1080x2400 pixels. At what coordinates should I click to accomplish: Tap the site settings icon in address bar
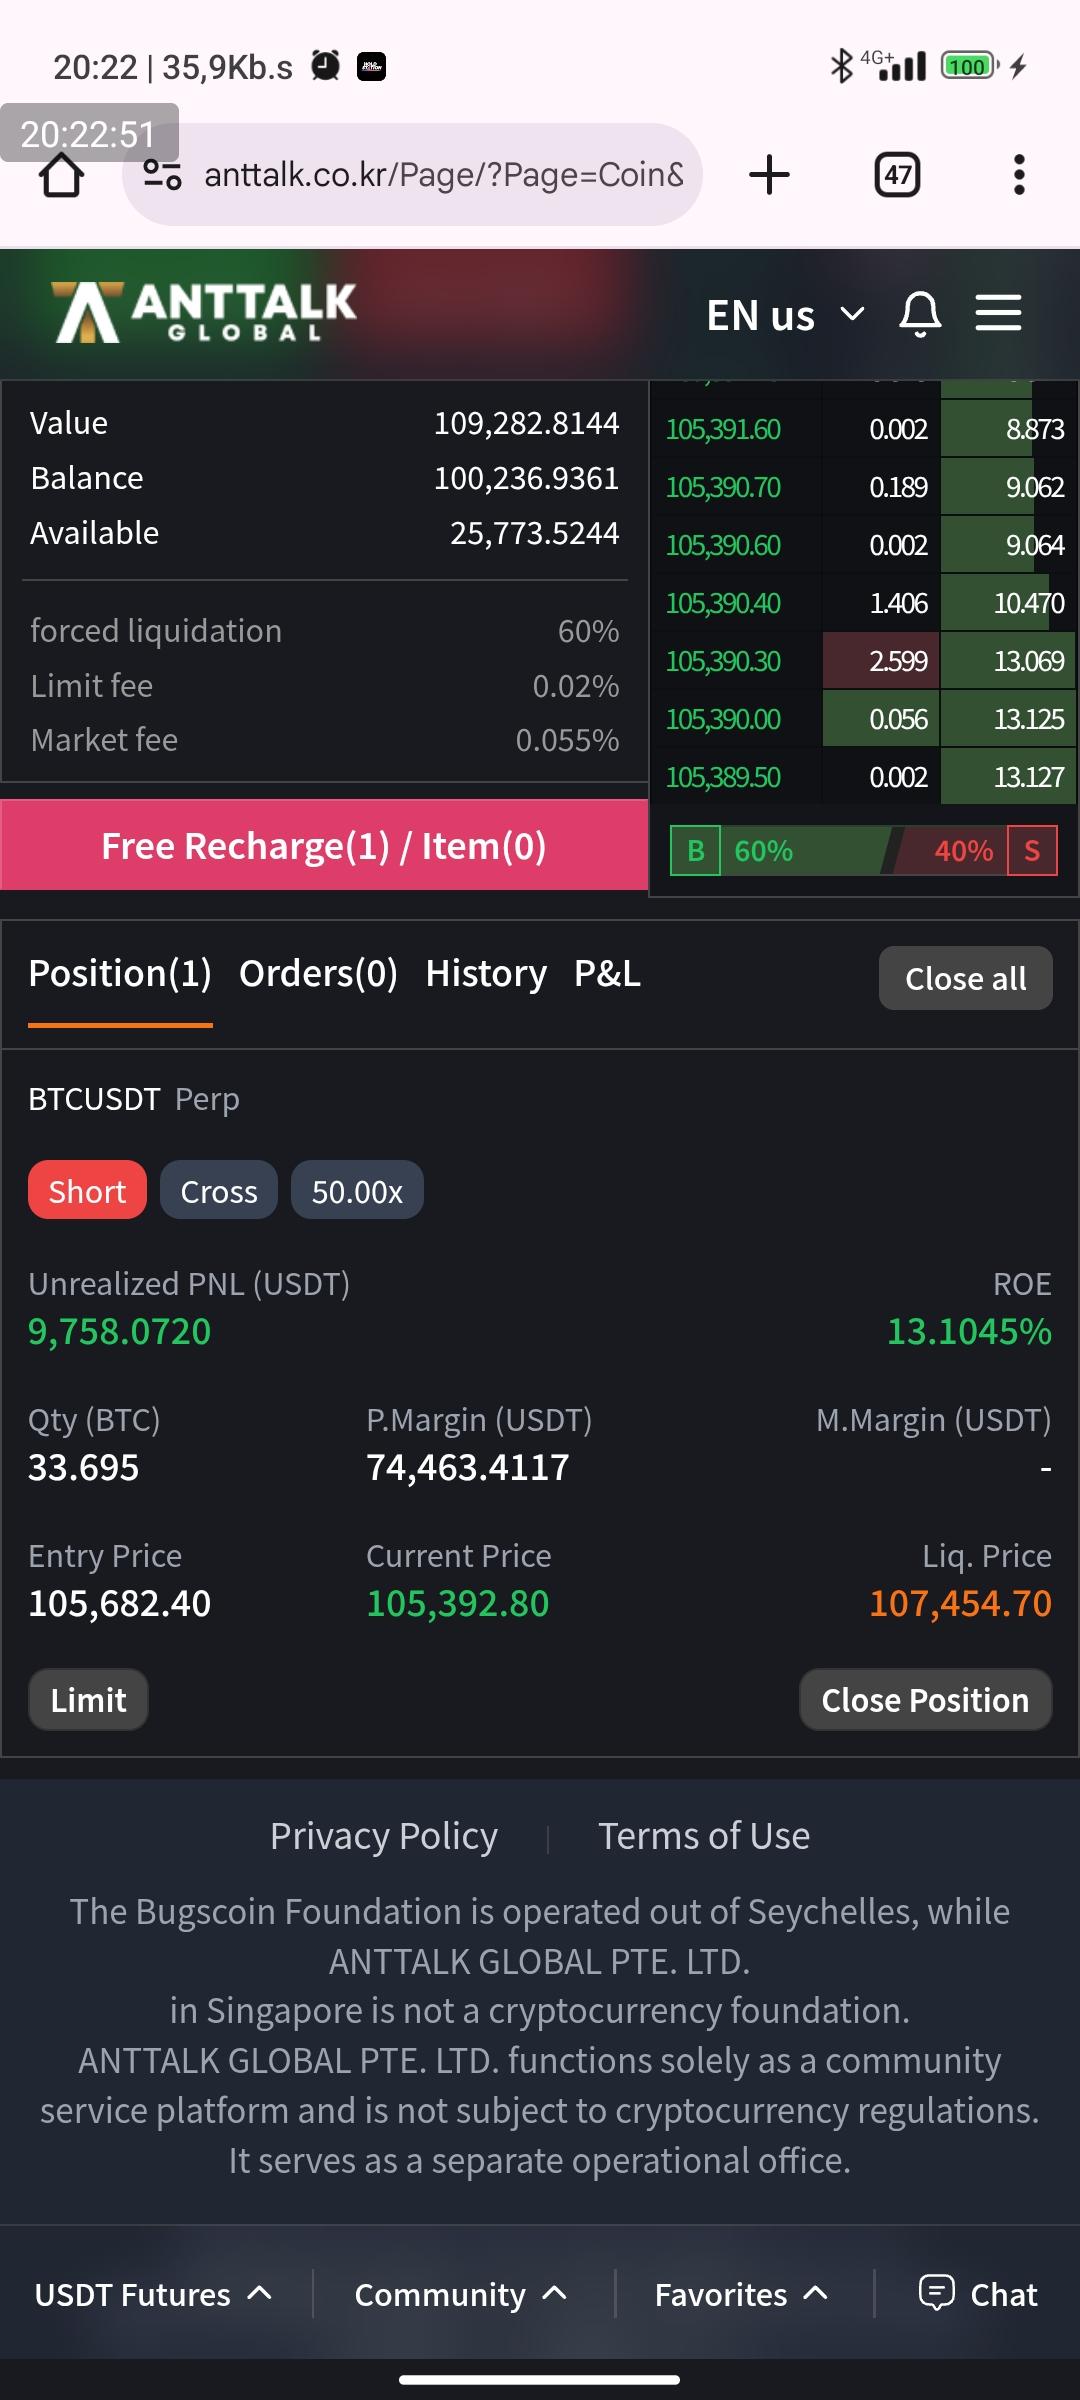coord(162,175)
